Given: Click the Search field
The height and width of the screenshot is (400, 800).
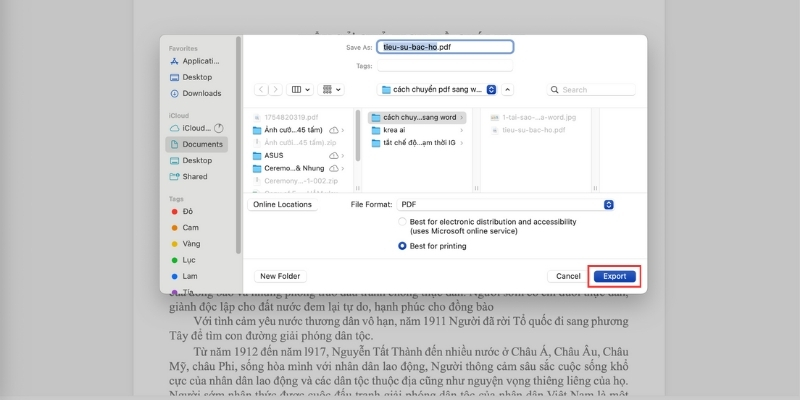Looking at the screenshot, I should click(x=590, y=89).
